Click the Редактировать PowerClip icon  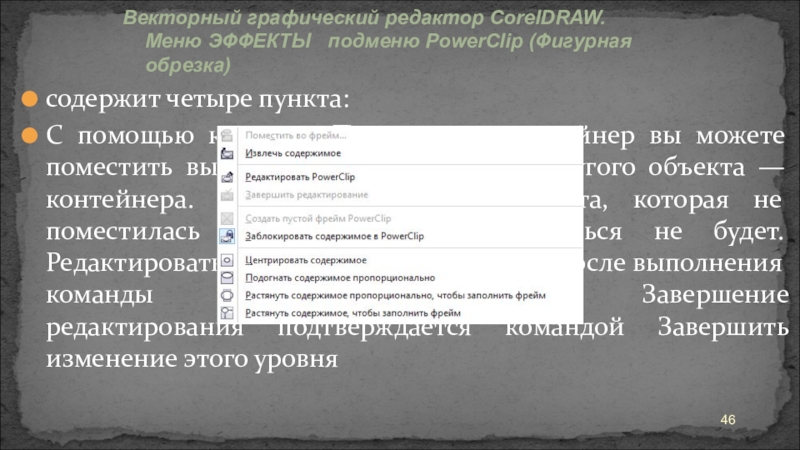click(x=227, y=177)
